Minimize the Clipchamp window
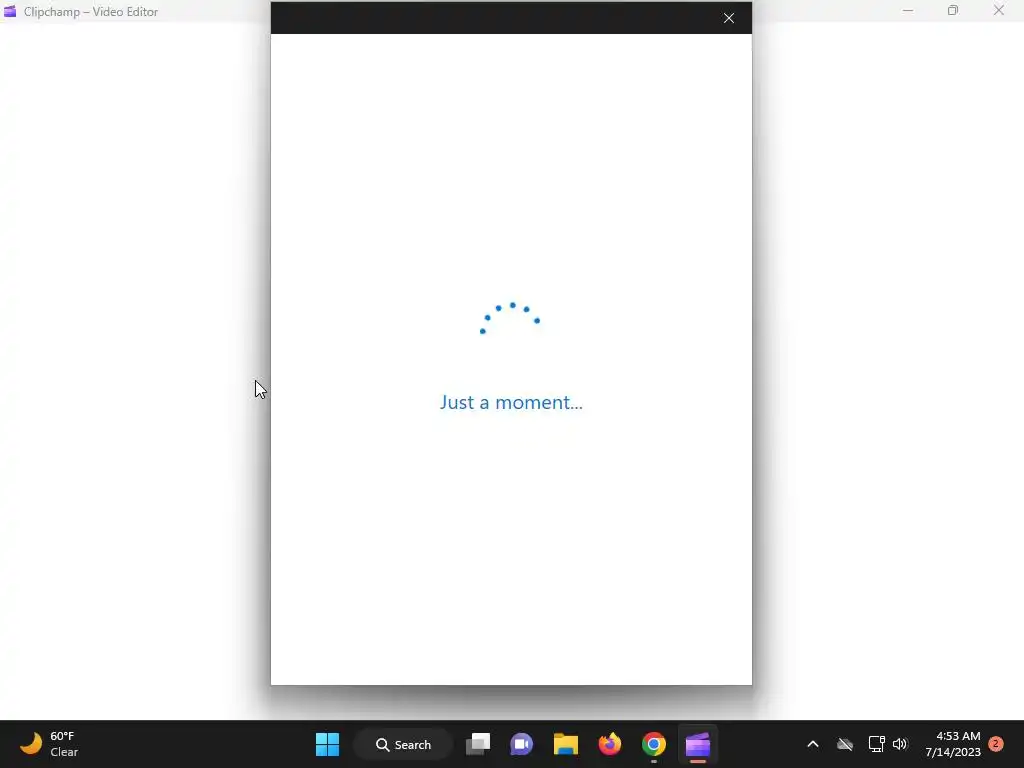The image size is (1024, 768). click(x=908, y=10)
